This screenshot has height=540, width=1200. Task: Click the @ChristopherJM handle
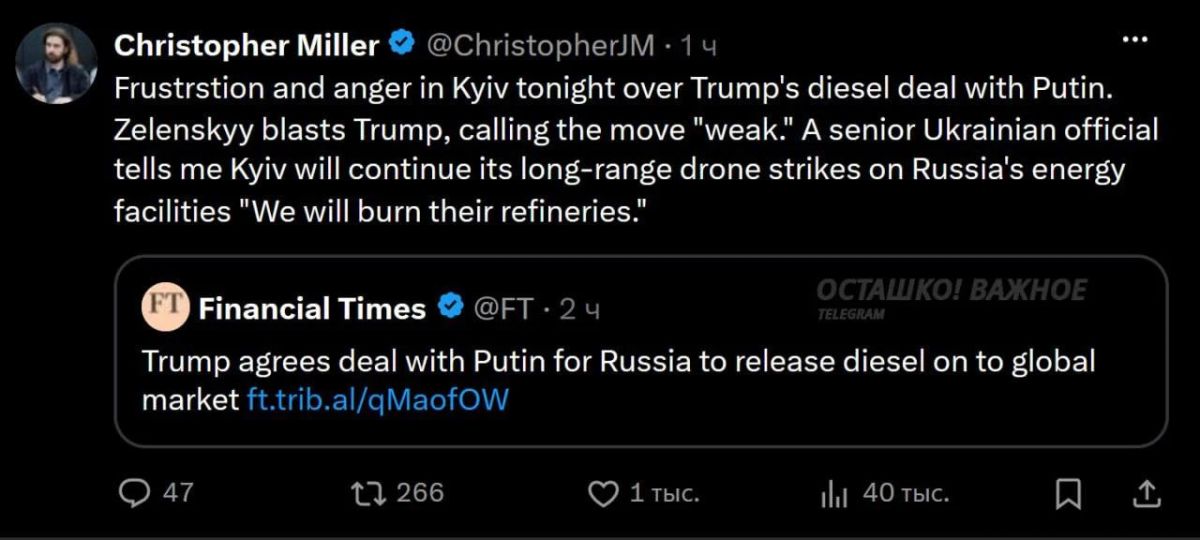tap(541, 45)
